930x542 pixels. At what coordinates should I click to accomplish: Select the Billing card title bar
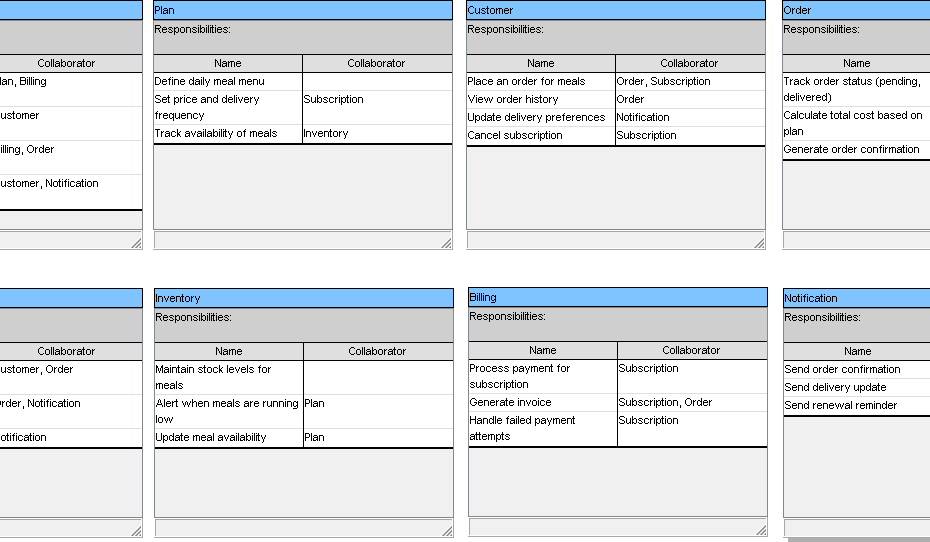click(x=617, y=297)
